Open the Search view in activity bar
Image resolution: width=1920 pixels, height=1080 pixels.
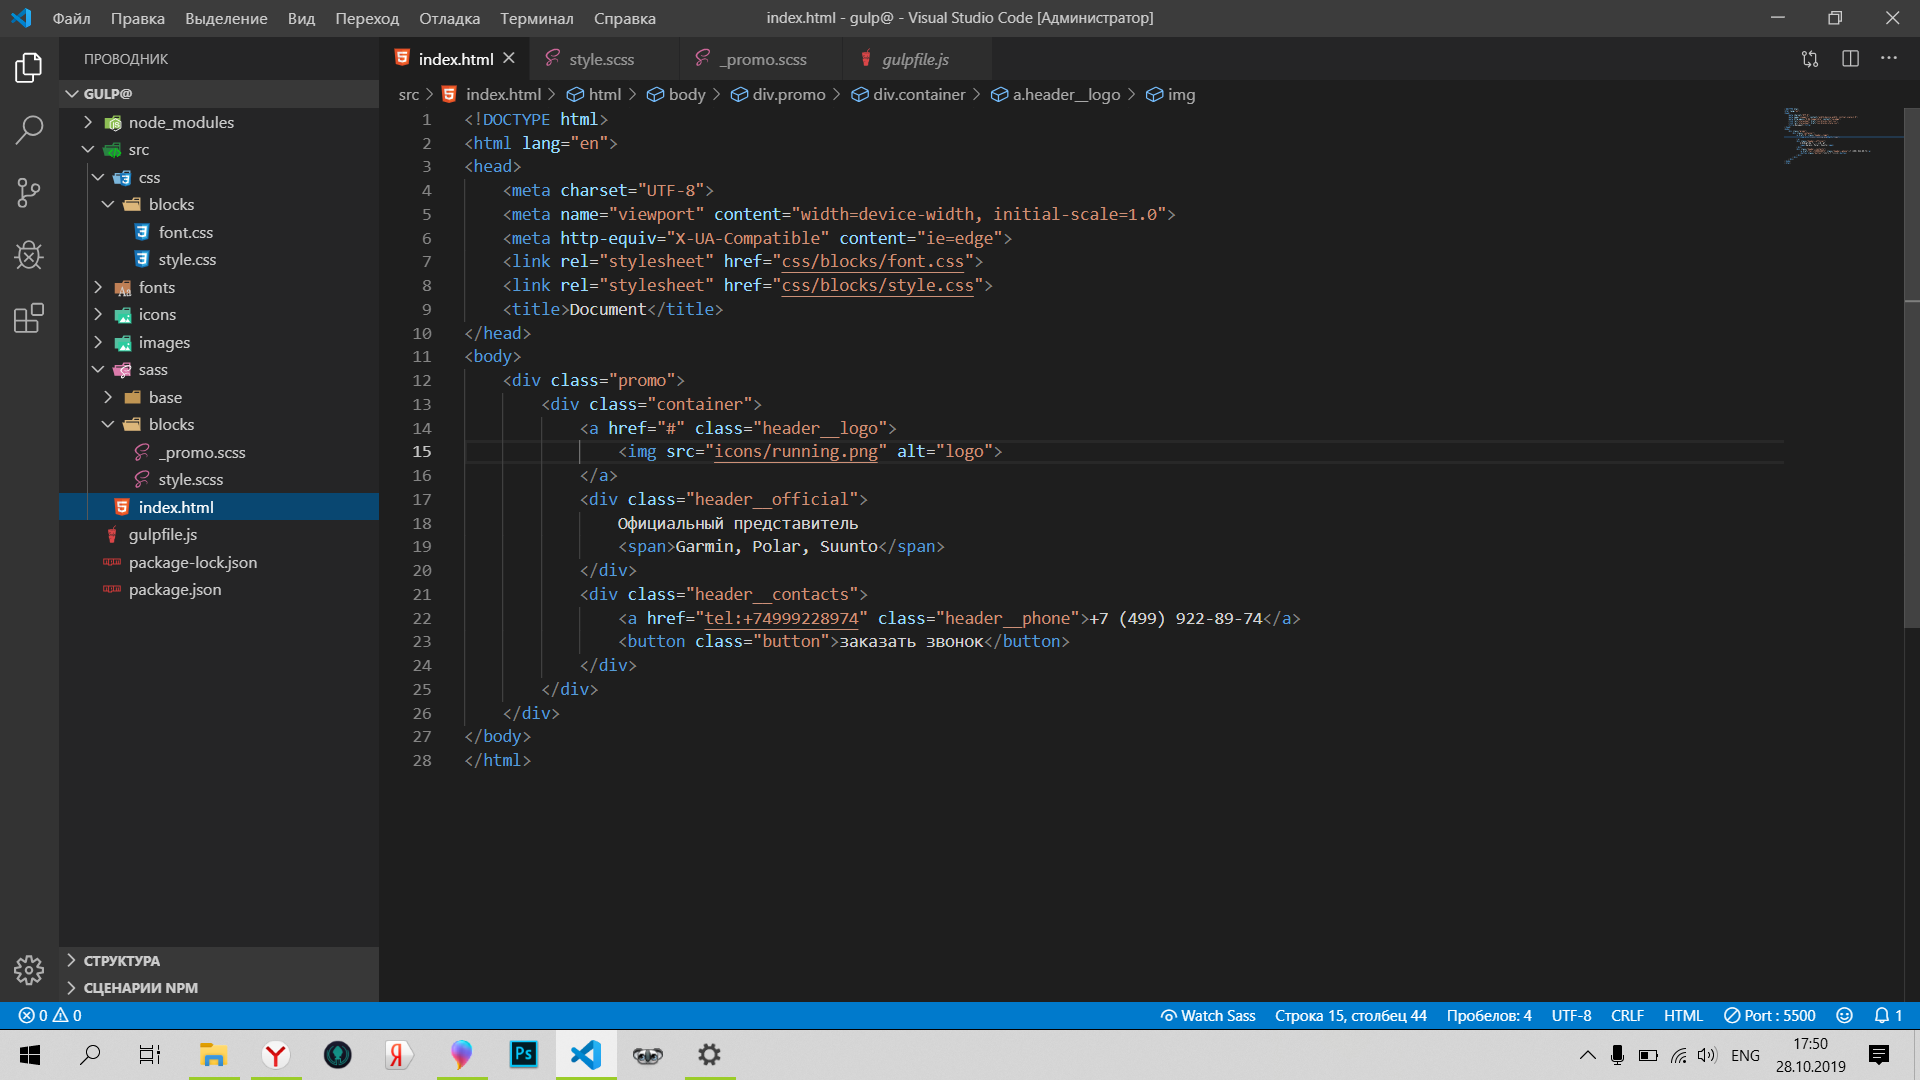pos(29,129)
